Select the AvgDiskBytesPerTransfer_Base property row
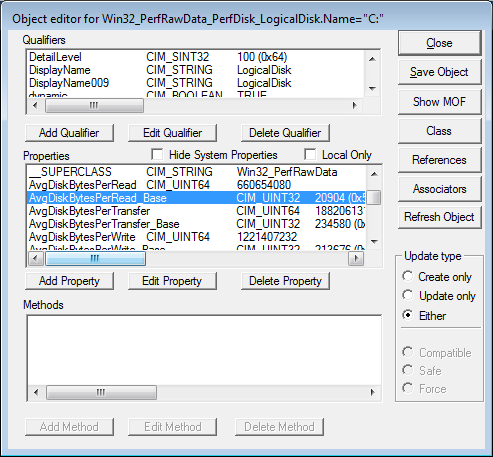The image size is (493, 457). (x=196, y=224)
